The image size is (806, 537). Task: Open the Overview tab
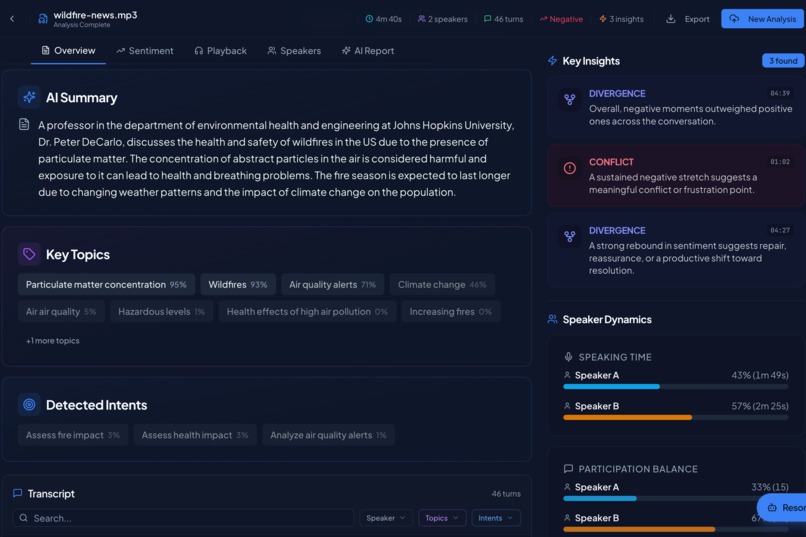click(68, 51)
